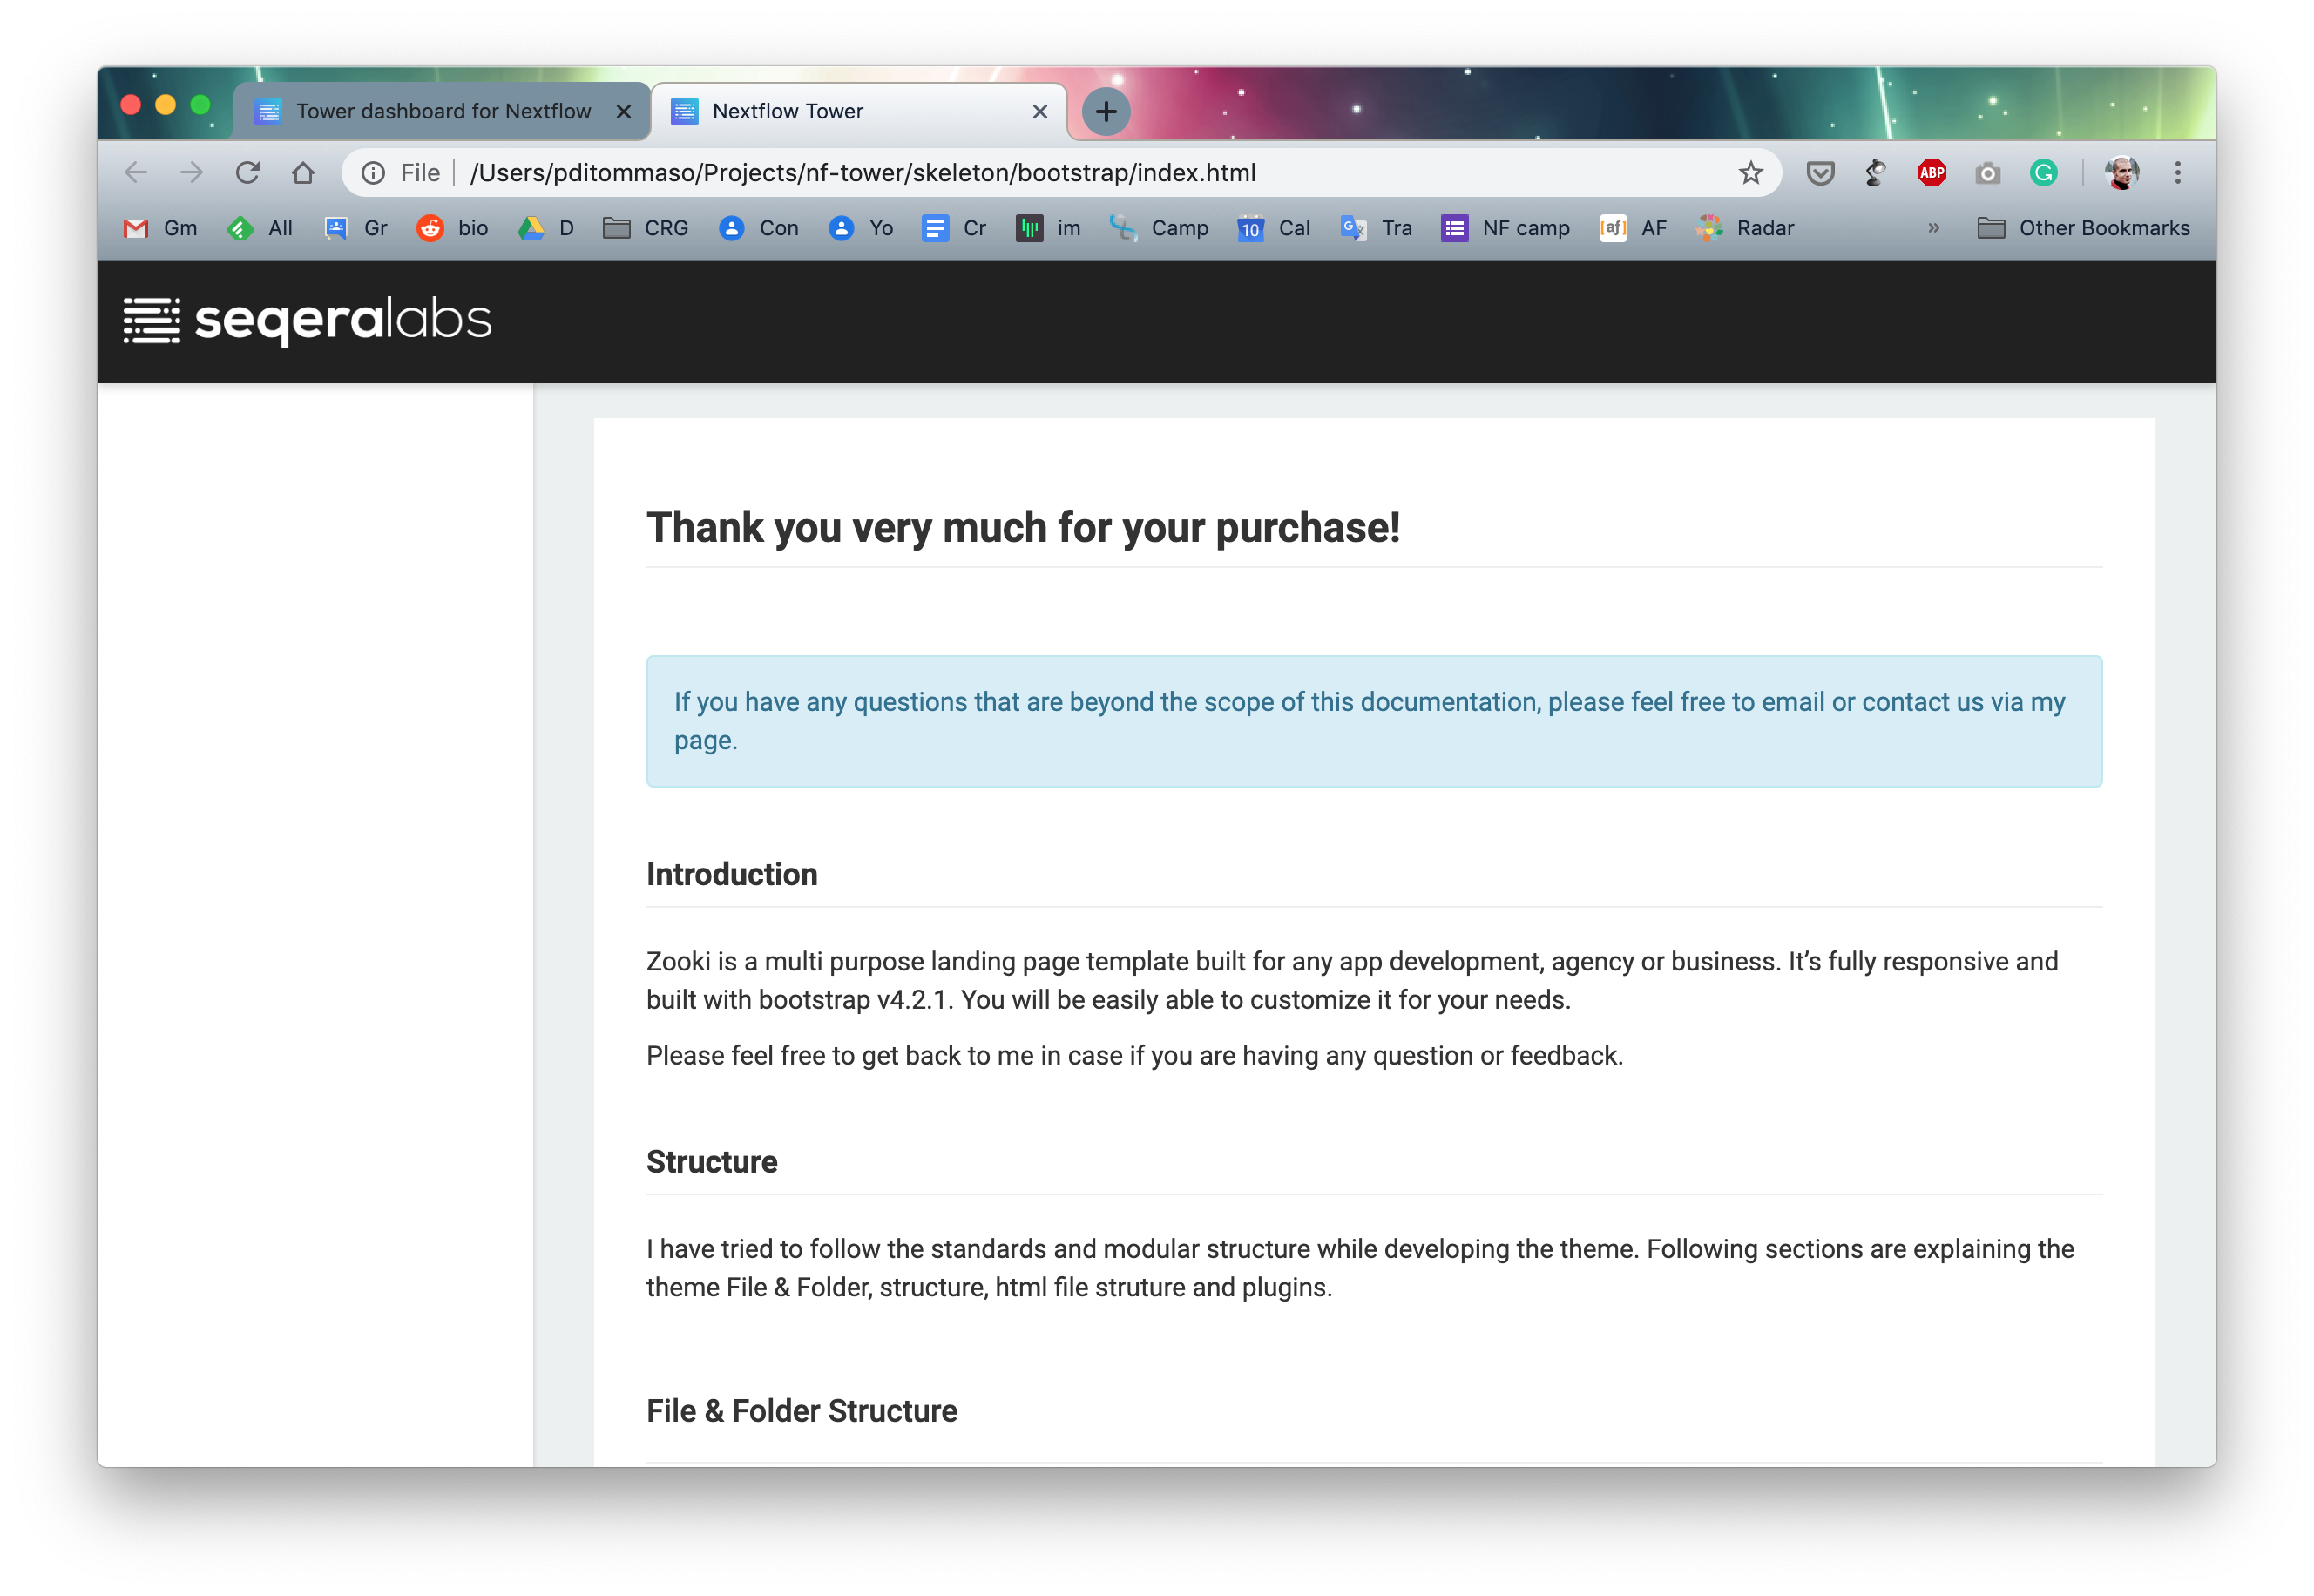Screen dimensions: 2314x1596
Task: Bookmark this page with star icon
Action: click(x=1750, y=173)
